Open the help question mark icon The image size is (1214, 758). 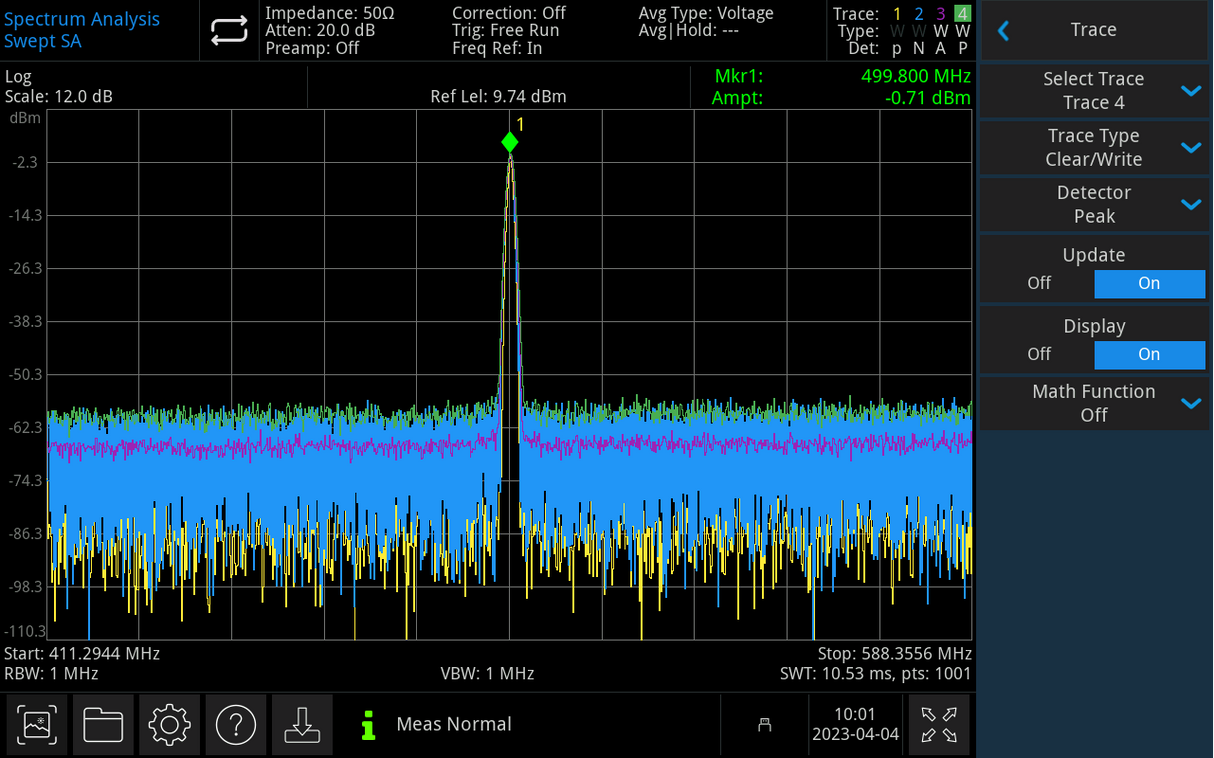point(236,725)
